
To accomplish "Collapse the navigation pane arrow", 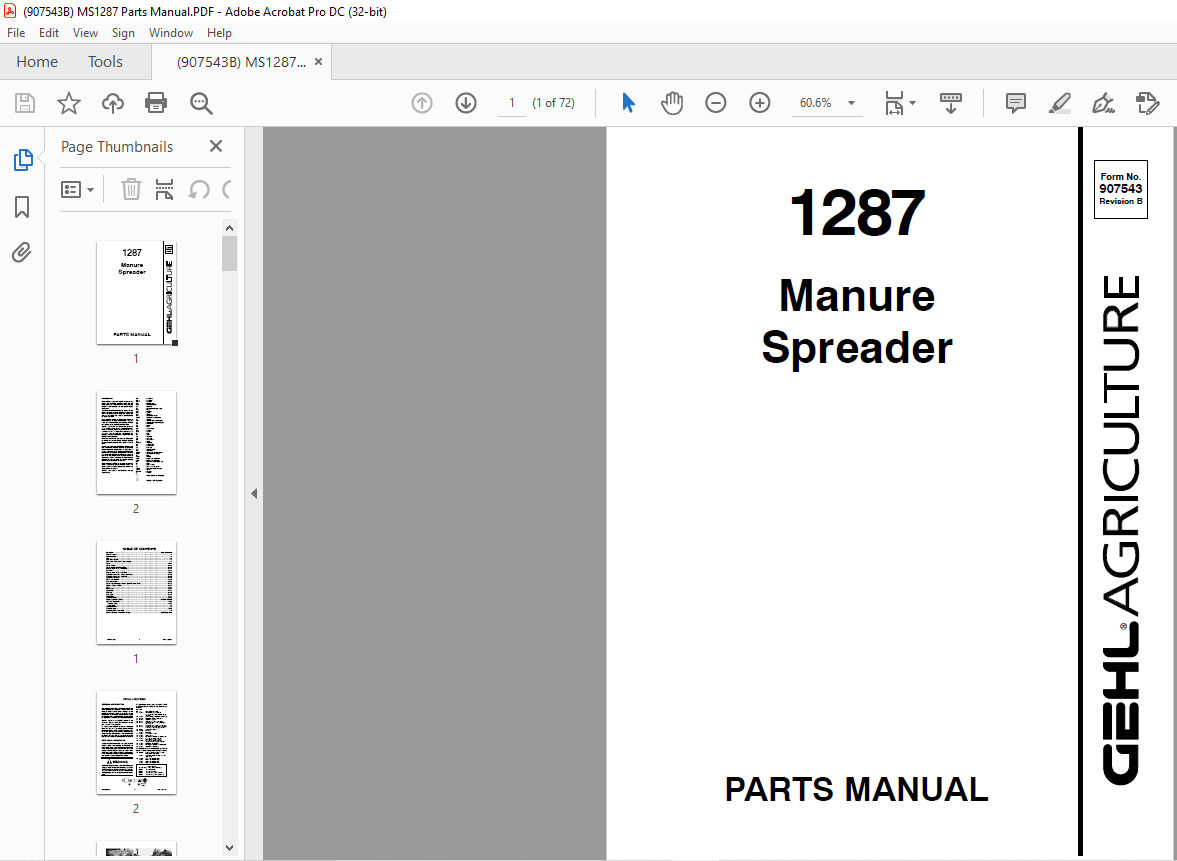I will click(254, 493).
